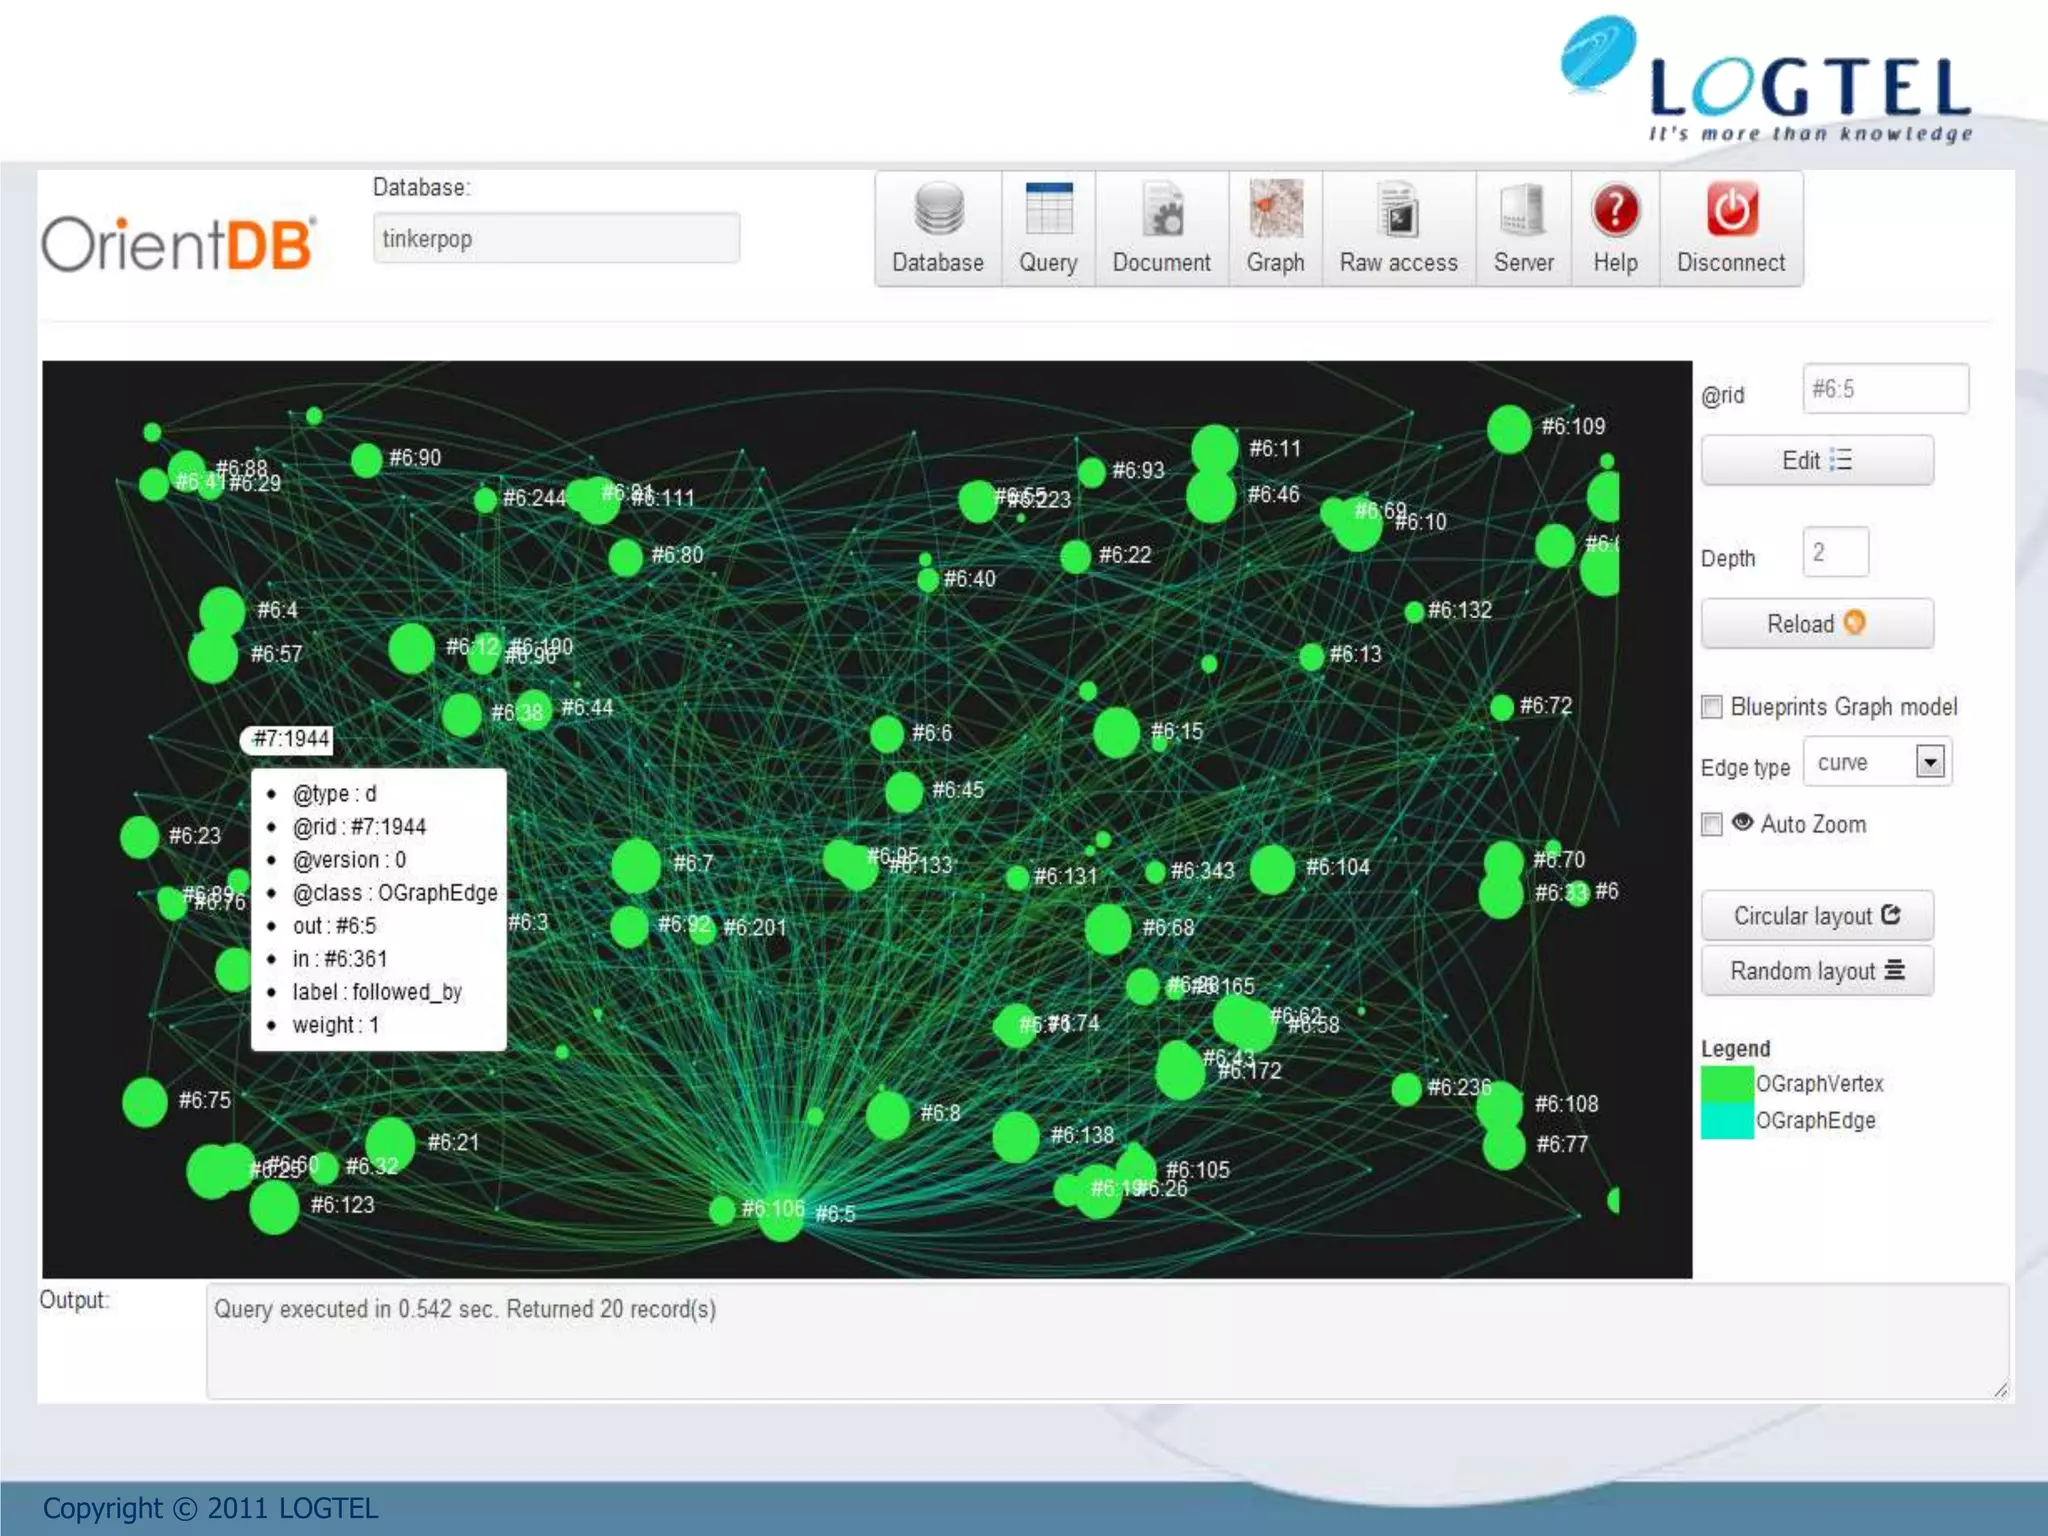Viewport: 2048px width, 1536px height.
Task: Select graph node #6:123
Action: point(274,1208)
